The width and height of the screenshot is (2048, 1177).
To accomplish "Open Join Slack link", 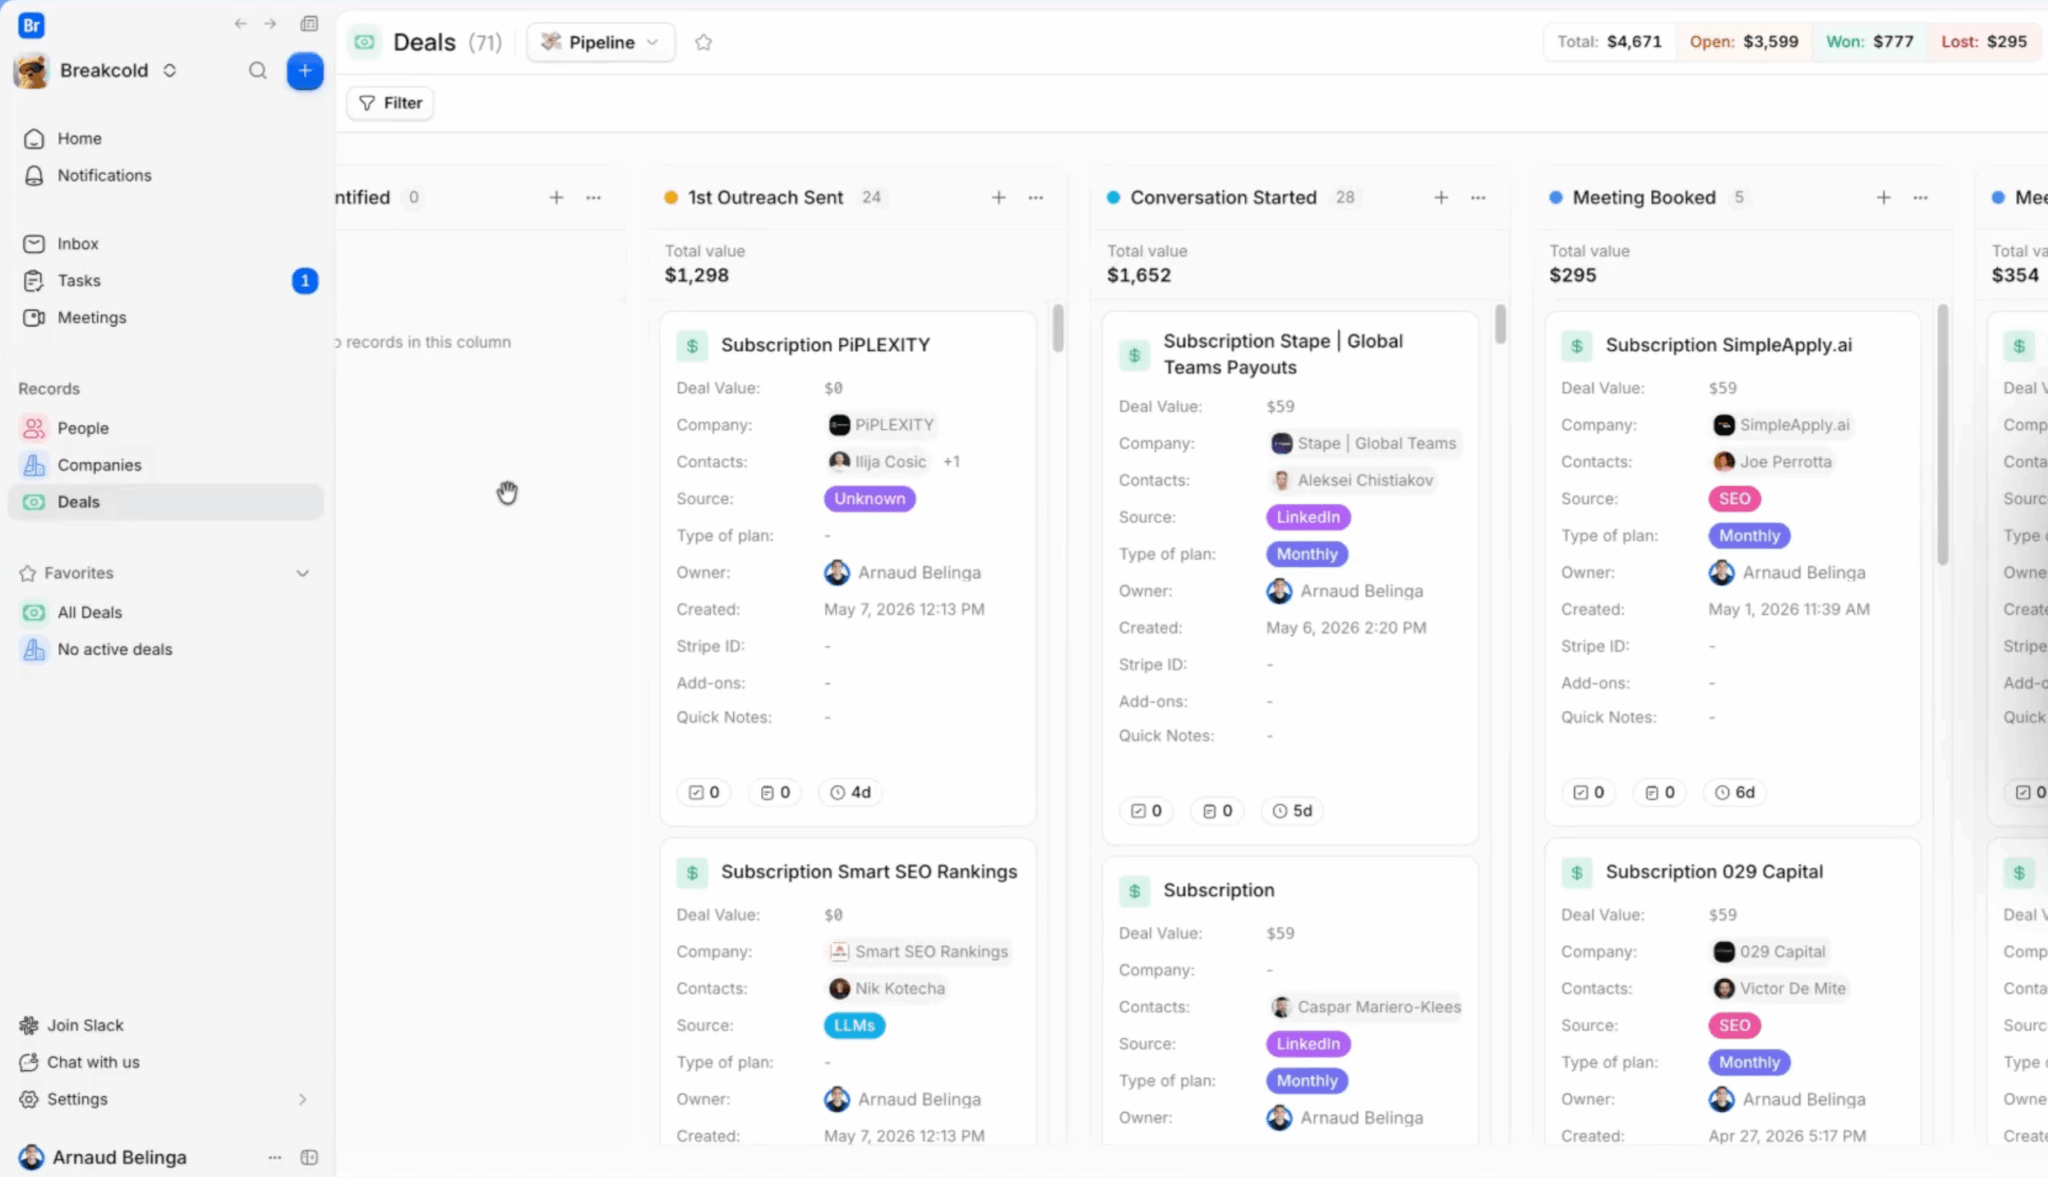I will [72, 1025].
